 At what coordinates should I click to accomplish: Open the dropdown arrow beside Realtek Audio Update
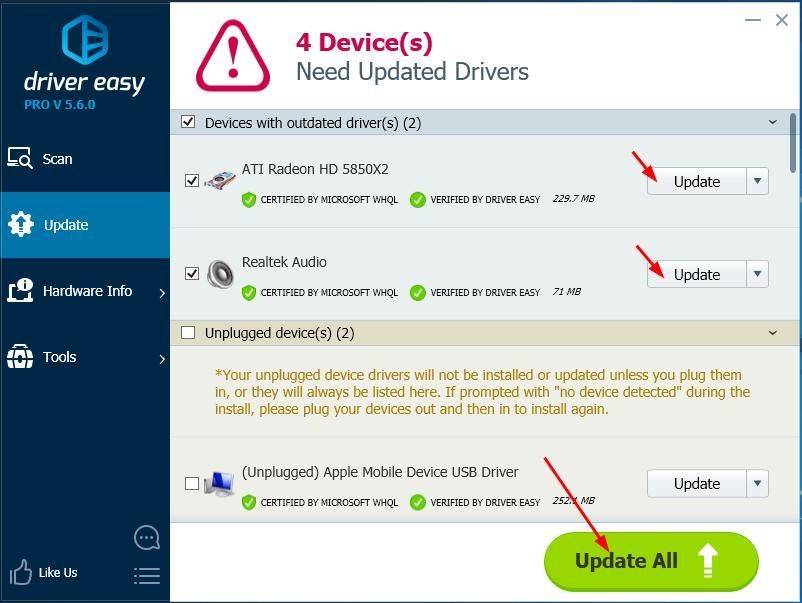pos(758,274)
